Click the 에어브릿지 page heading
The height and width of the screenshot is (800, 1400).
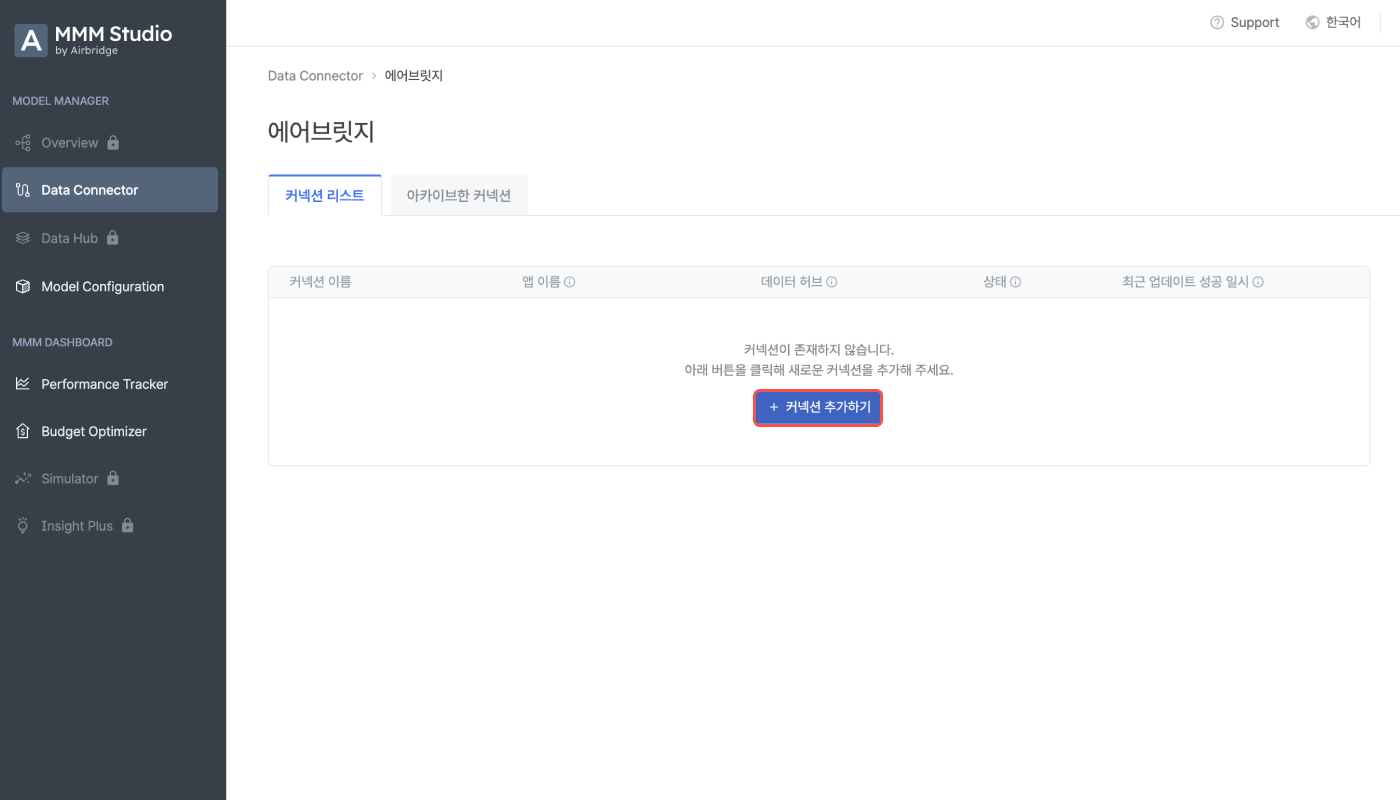click(x=321, y=132)
